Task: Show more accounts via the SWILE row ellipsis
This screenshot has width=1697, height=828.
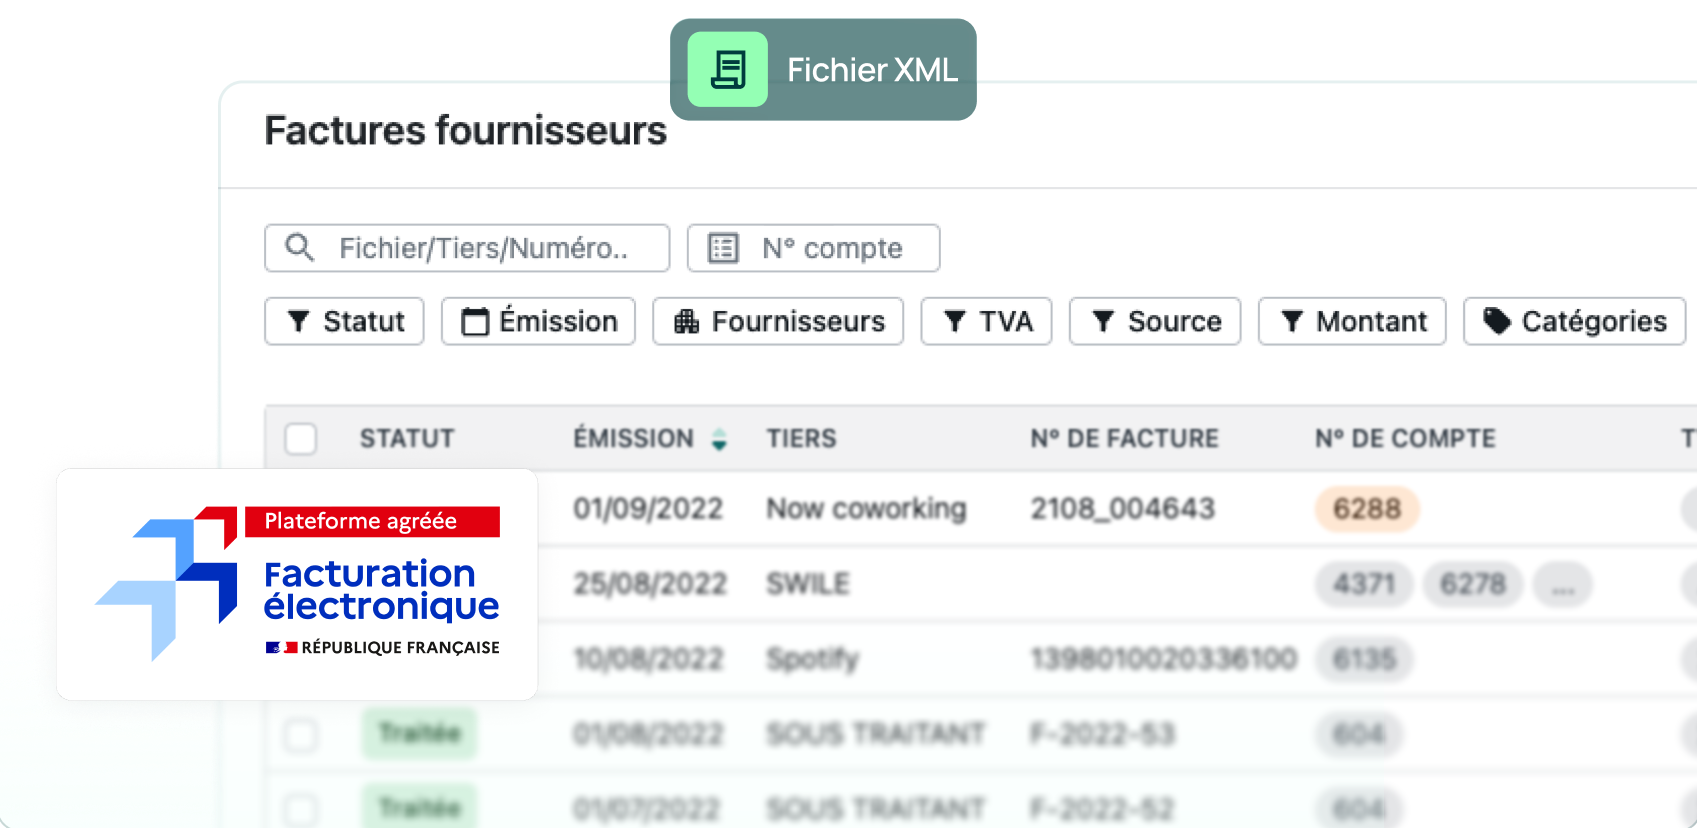Action: point(1563,584)
